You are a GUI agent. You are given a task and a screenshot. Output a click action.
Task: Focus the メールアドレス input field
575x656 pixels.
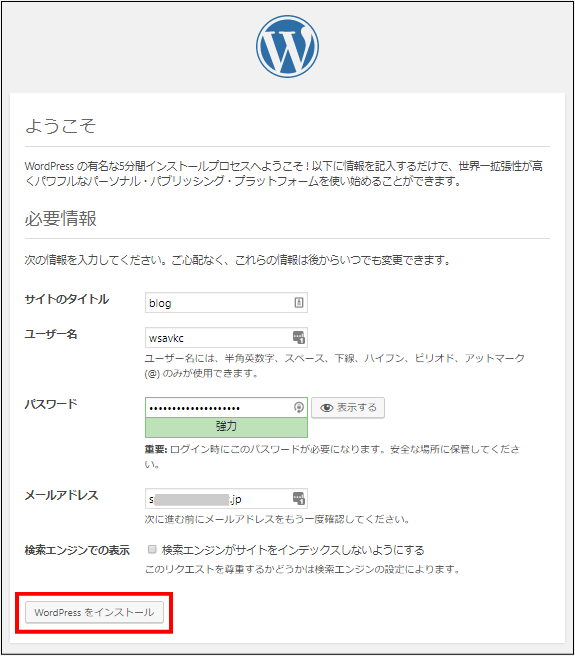click(226, 499)
